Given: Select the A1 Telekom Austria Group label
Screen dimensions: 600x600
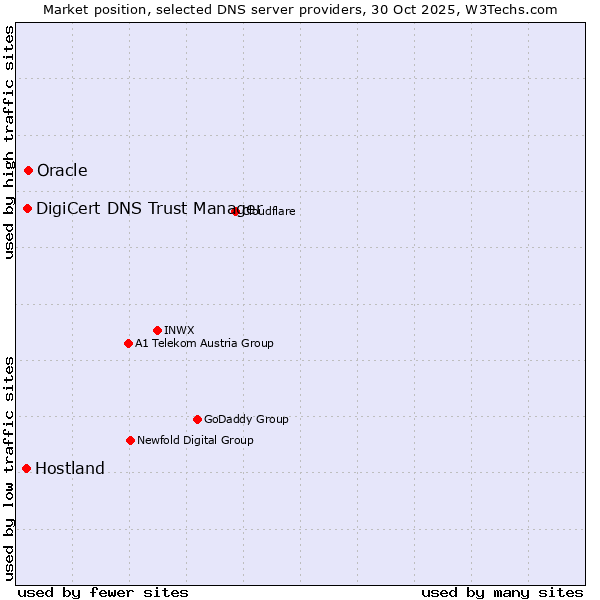Looking at the screenshot, I should coord(204,343).
